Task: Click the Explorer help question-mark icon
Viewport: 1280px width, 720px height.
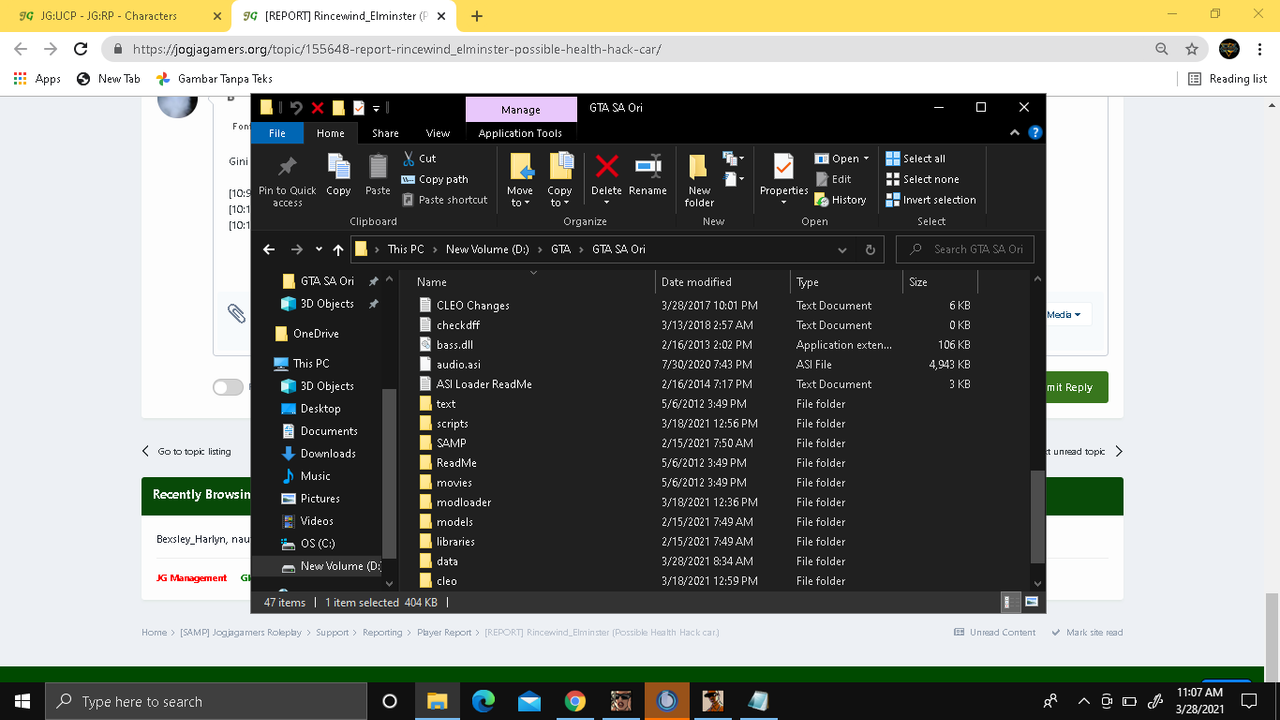Action: click(x=1035, y=132)
